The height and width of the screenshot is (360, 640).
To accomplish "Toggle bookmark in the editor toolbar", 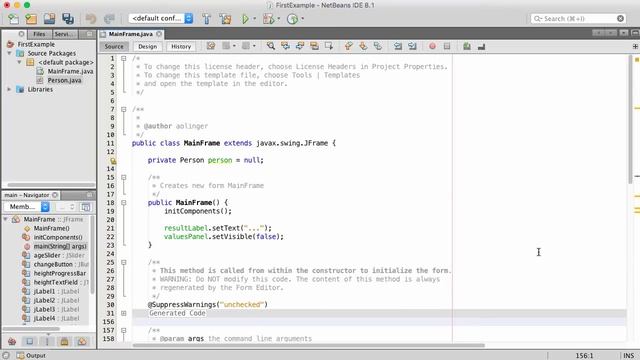I will 378,46.
